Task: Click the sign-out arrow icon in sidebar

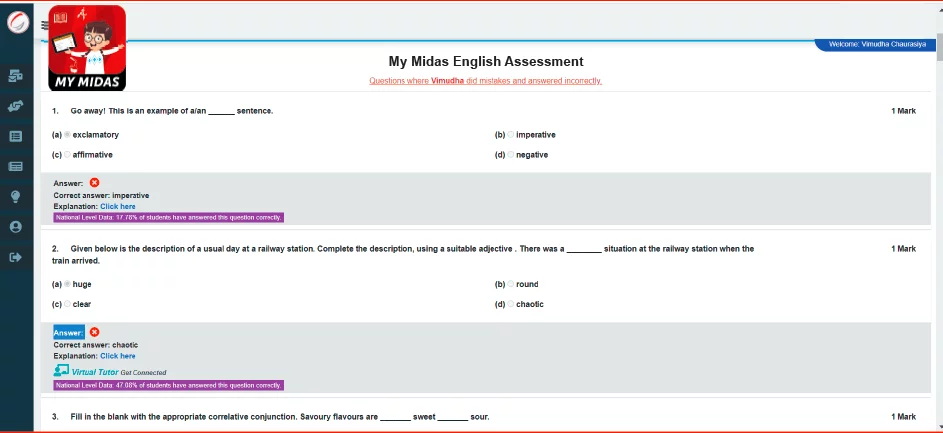Action: pyautogui.click(x=15, y=257)
